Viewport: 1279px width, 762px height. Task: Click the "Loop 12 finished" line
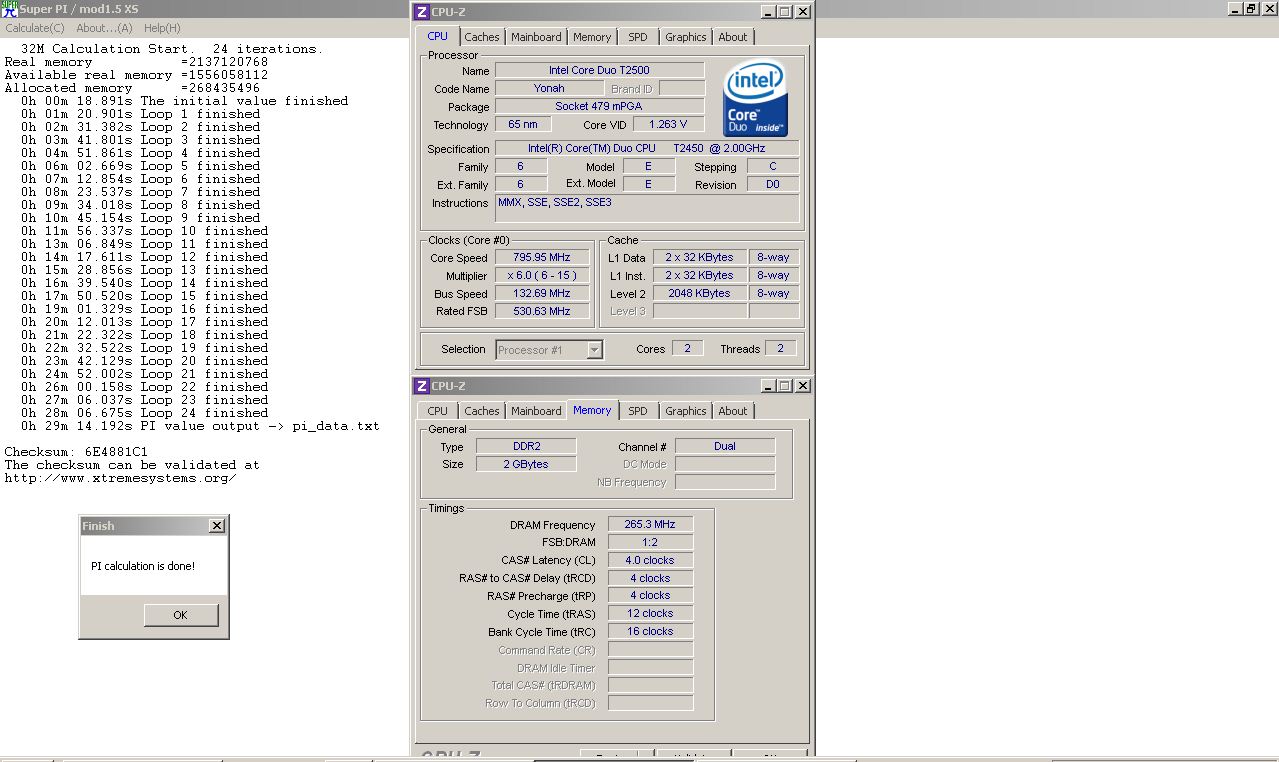click(x=144, y=257)
